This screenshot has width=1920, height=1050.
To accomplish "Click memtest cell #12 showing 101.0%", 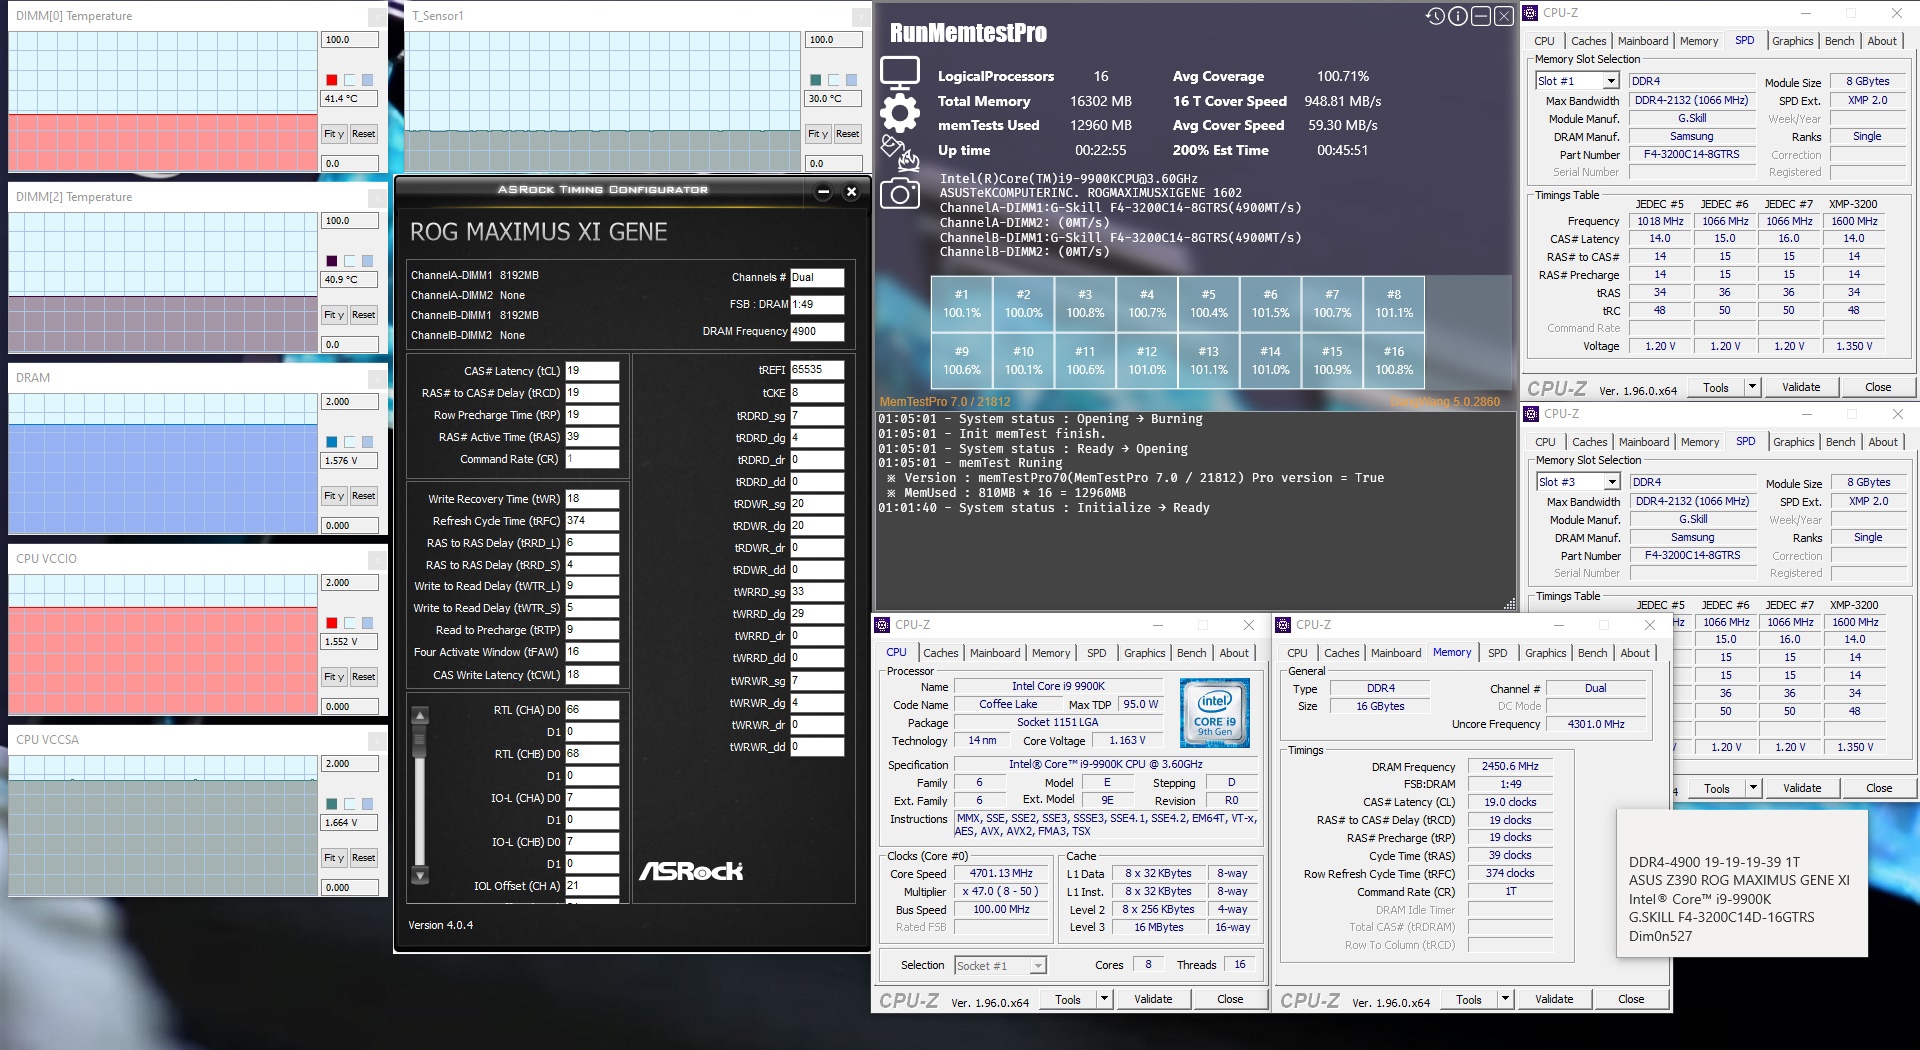I will coord(1147,361).
